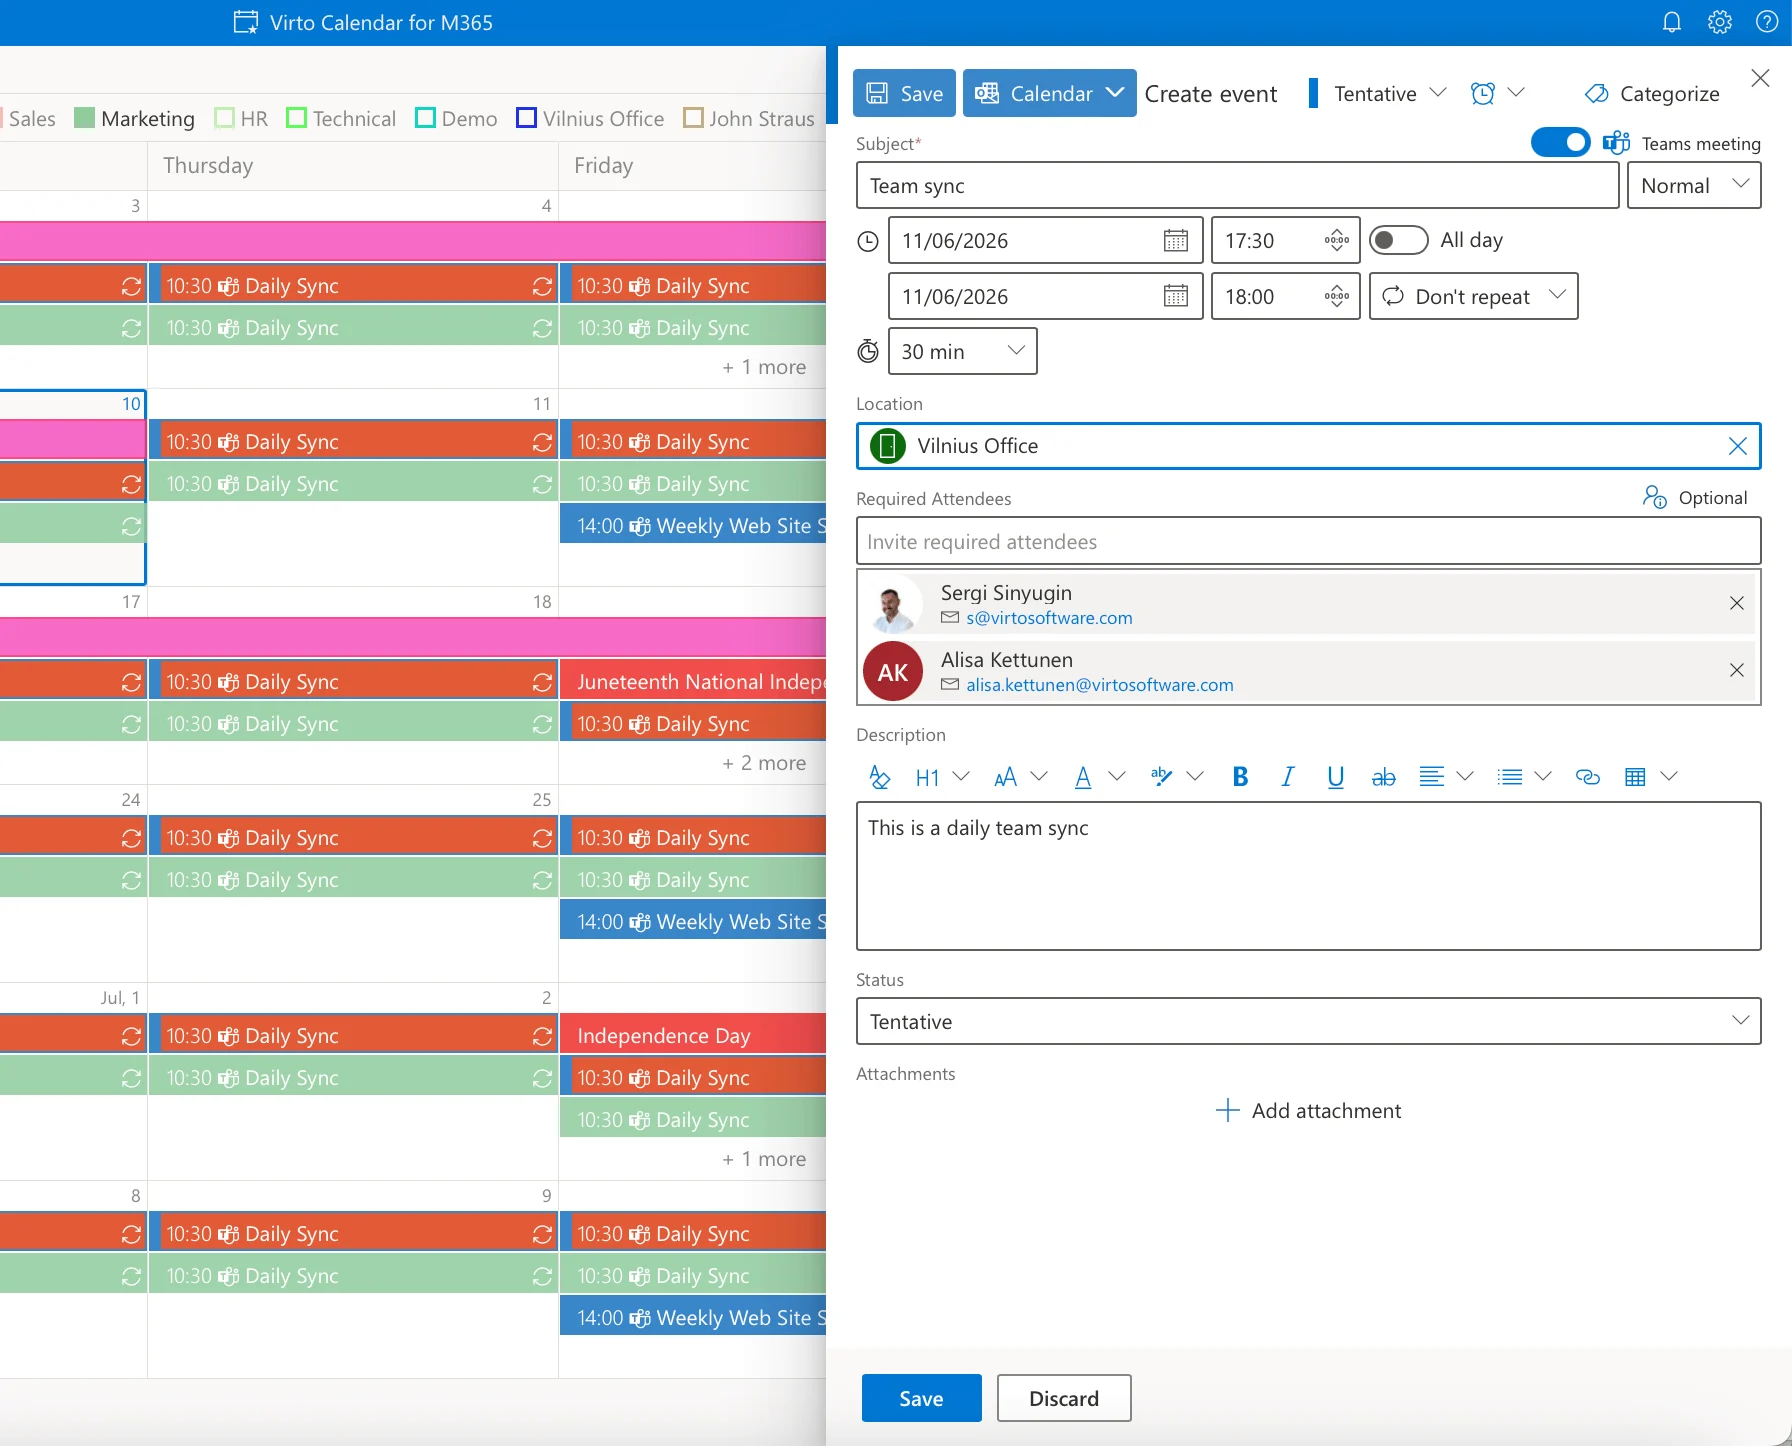
Task: Enable the All day toggle
Action: tap(1398, 240)
